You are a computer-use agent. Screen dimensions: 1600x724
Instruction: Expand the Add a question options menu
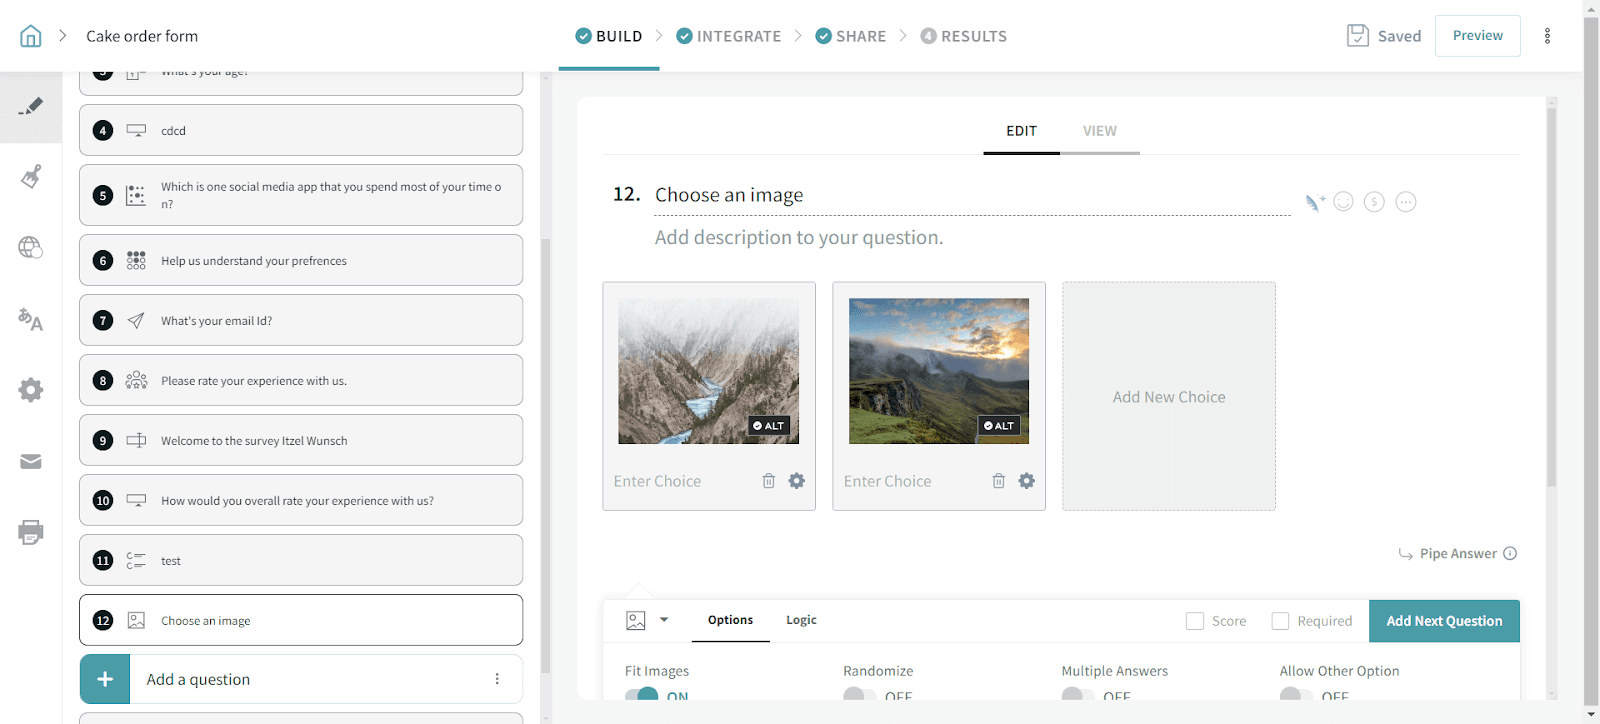(x=497, y=679)
